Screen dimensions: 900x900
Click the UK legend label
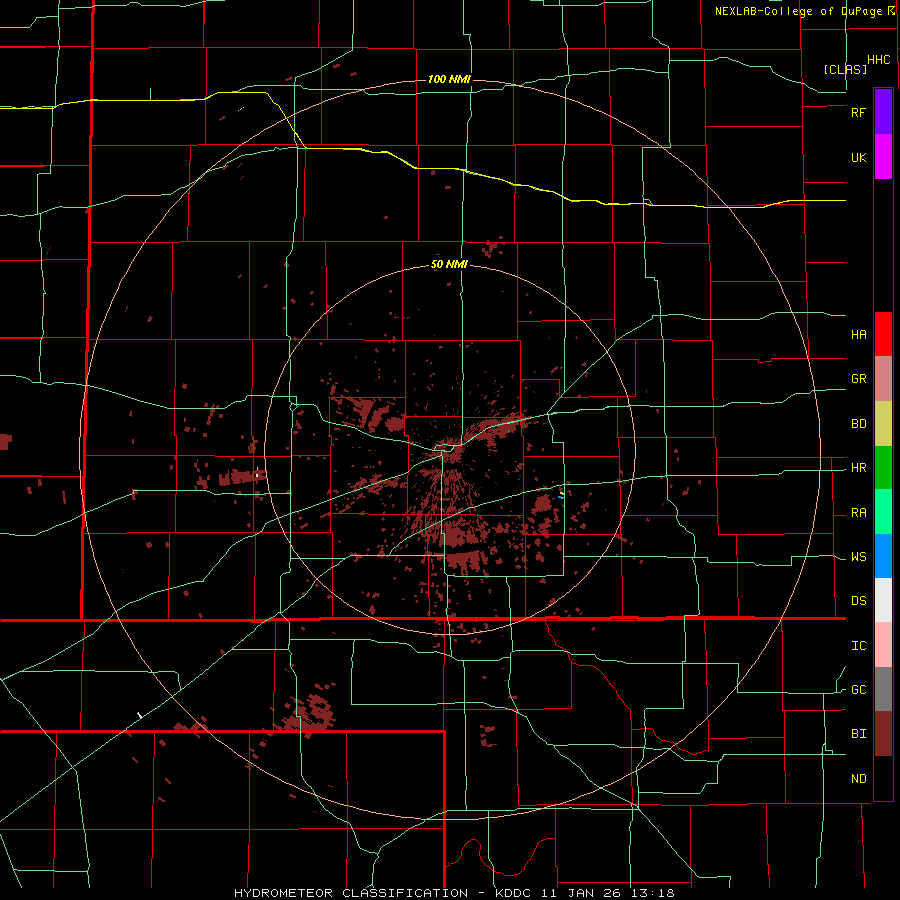pyautogui.click(x=858, y=158)
